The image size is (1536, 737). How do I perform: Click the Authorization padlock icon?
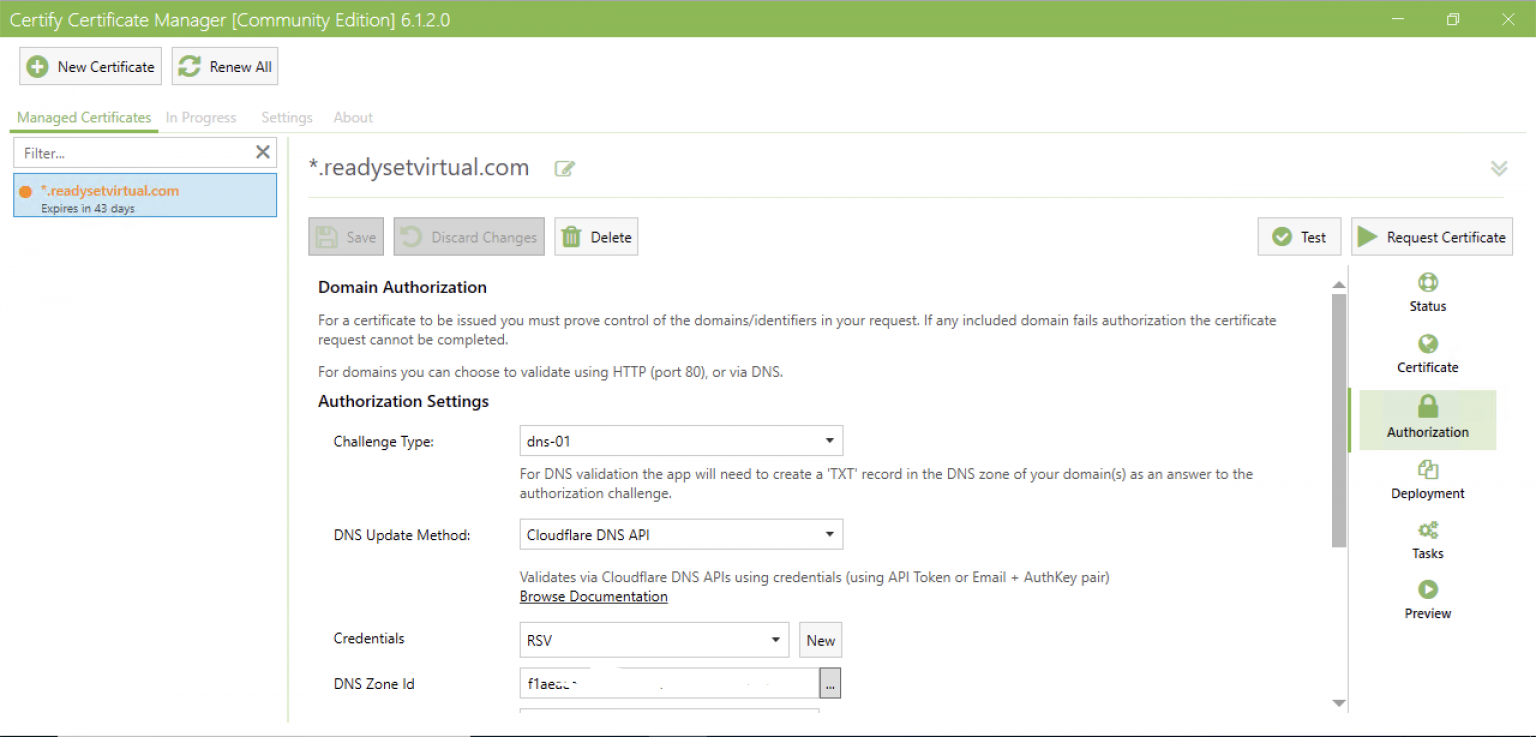[x=1427, y=406]
